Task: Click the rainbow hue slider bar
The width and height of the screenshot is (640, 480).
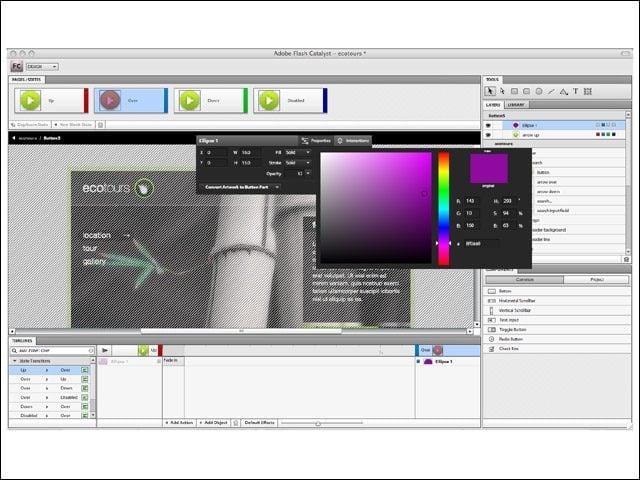Action: coord(444,209)
